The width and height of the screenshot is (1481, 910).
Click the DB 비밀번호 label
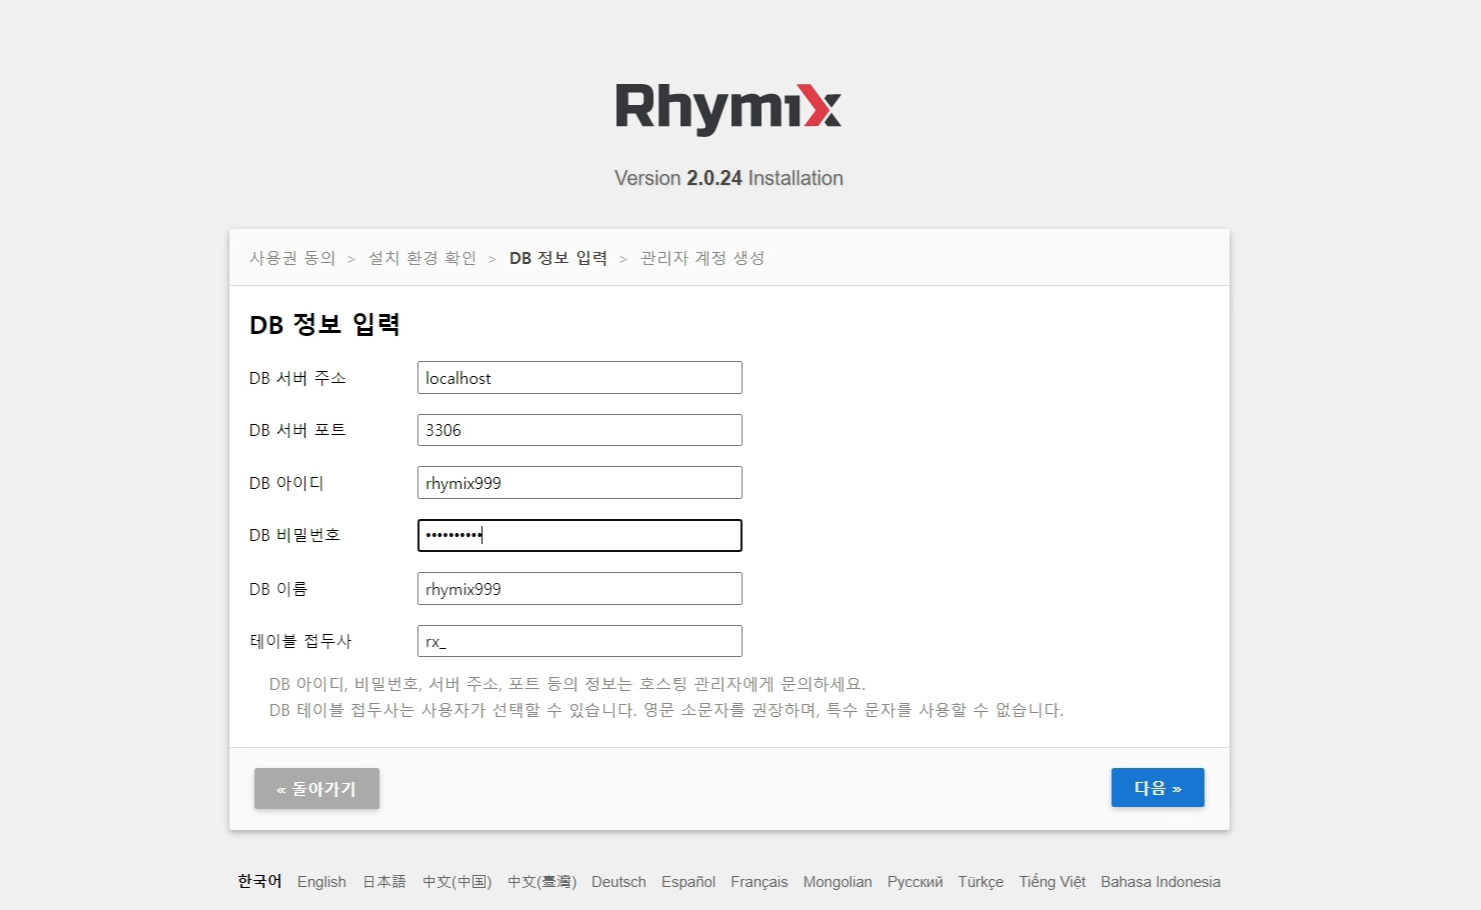pyautogui.click(x=295, y=535)
